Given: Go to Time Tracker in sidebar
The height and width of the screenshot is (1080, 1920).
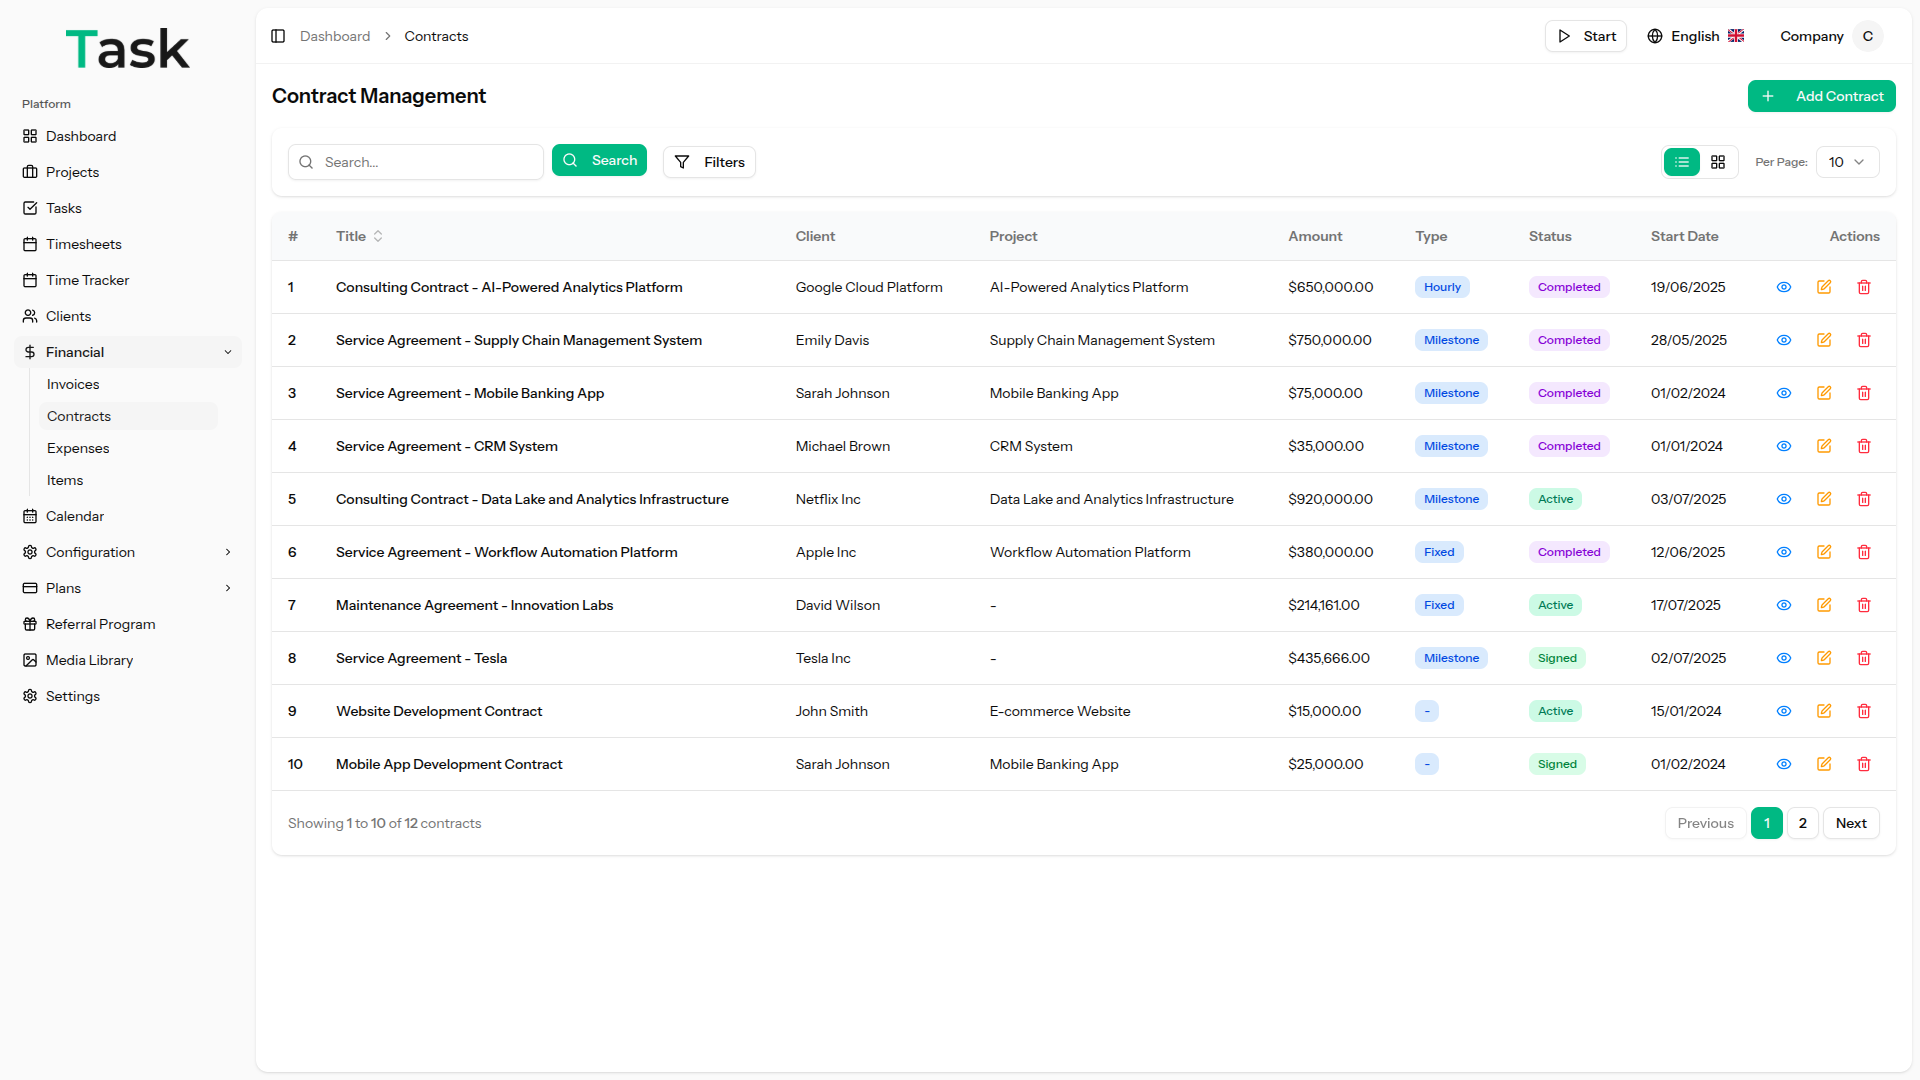Looking at the screenshot, I should tap(87, 280).
